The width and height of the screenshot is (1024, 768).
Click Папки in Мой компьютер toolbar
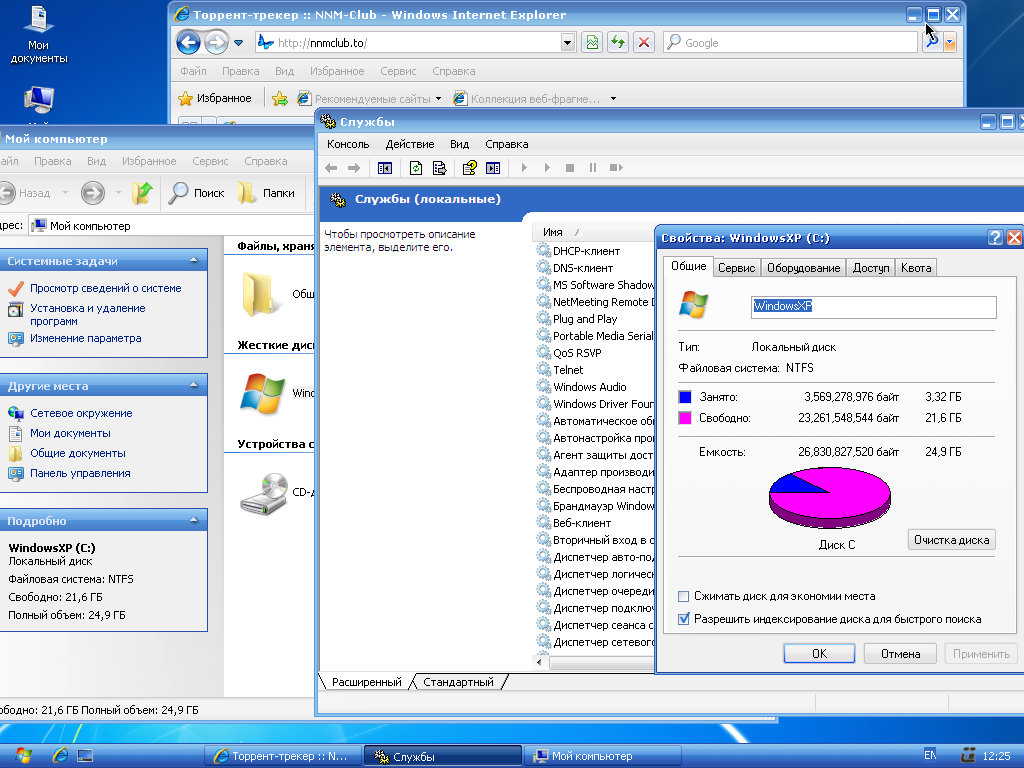266,193
